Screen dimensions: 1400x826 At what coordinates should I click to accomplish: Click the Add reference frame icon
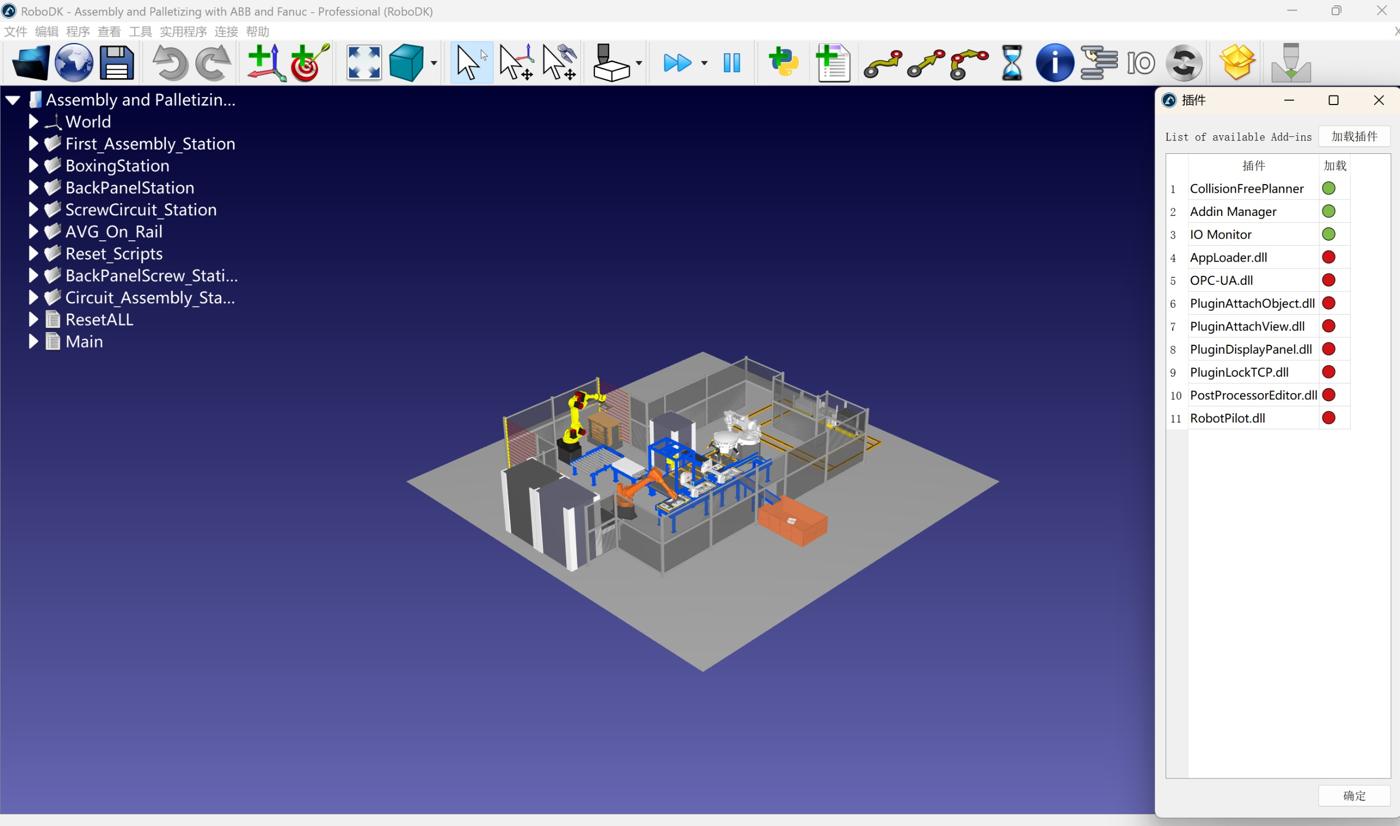265,63
